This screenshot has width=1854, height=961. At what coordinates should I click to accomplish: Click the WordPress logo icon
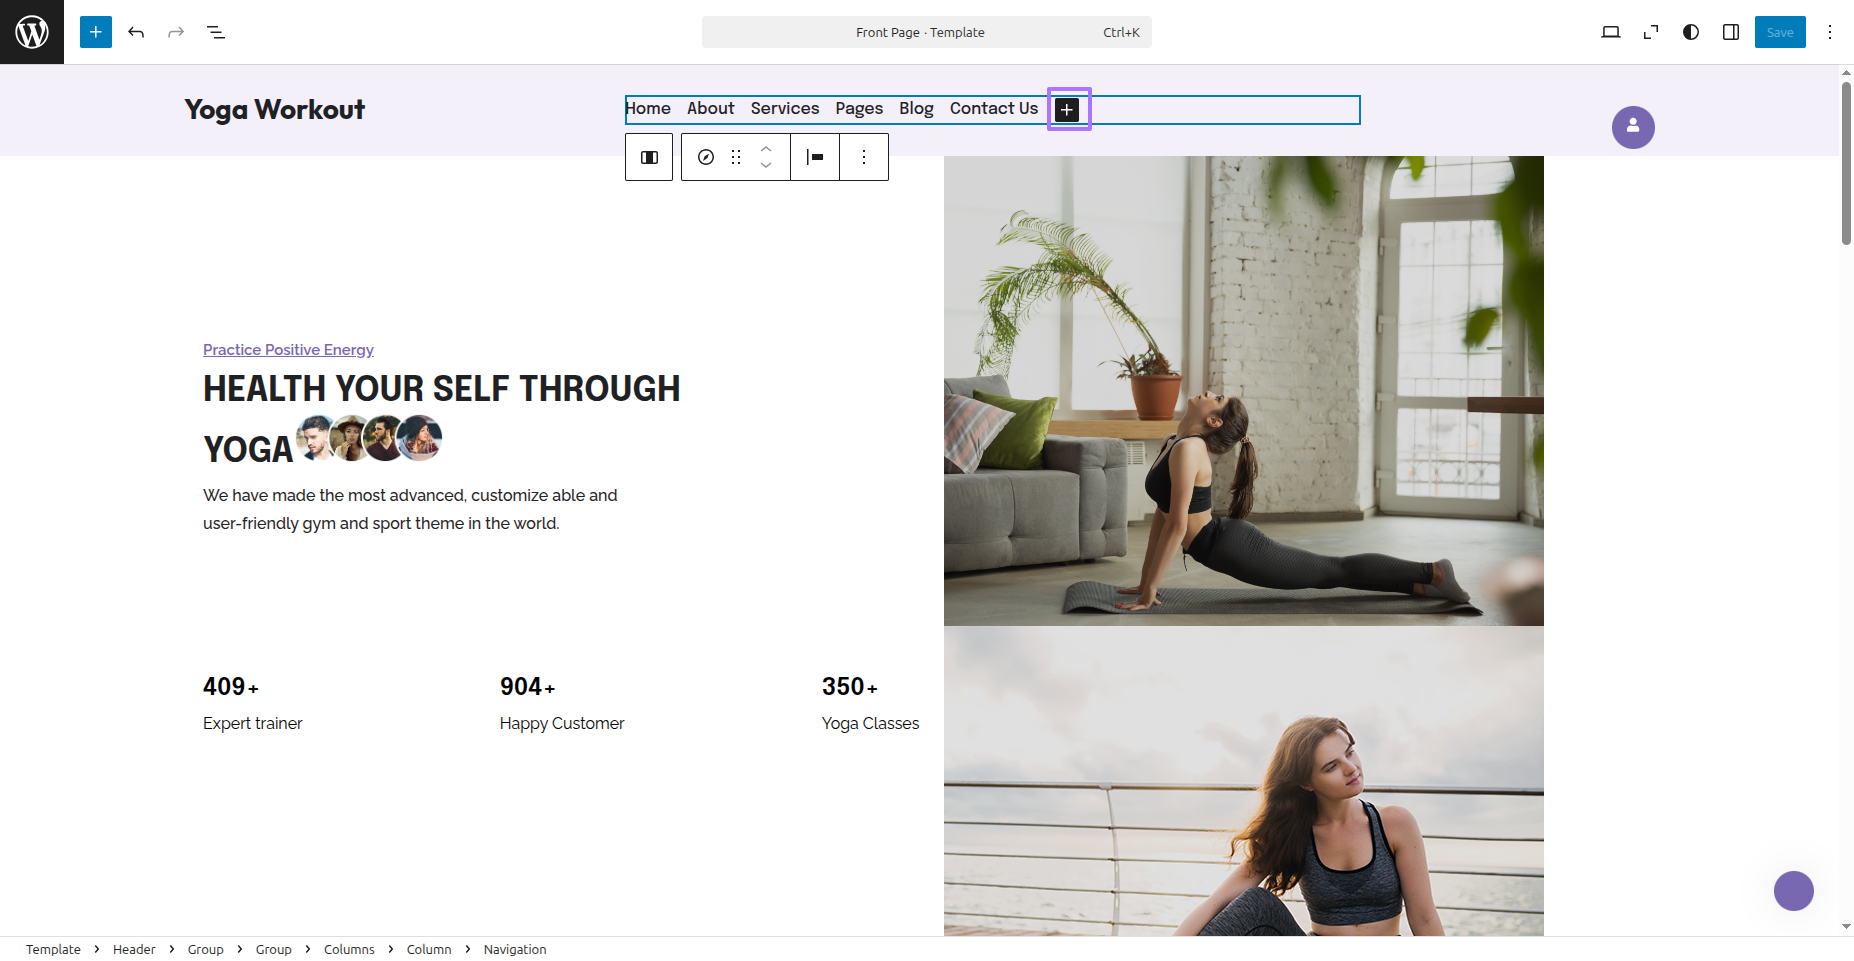click(32, 32)
